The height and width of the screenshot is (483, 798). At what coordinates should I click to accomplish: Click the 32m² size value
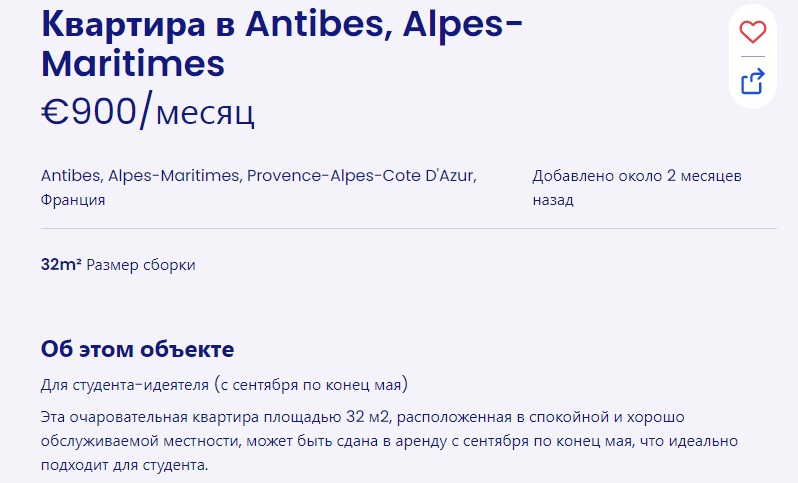[x=61, y=265]
